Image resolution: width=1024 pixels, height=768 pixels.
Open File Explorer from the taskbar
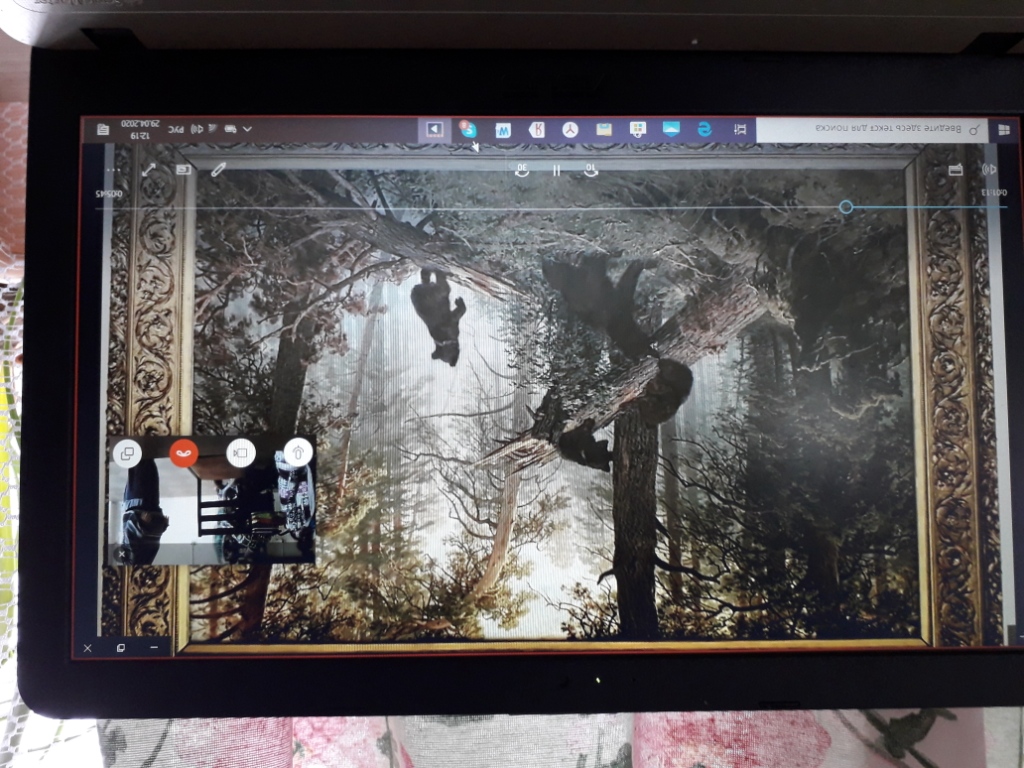tap(604, 129)
